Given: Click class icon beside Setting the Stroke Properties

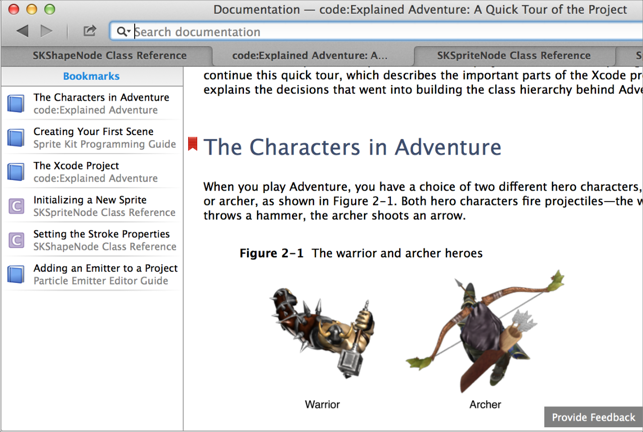Looking at the screenshot, I should pos(16,240).
